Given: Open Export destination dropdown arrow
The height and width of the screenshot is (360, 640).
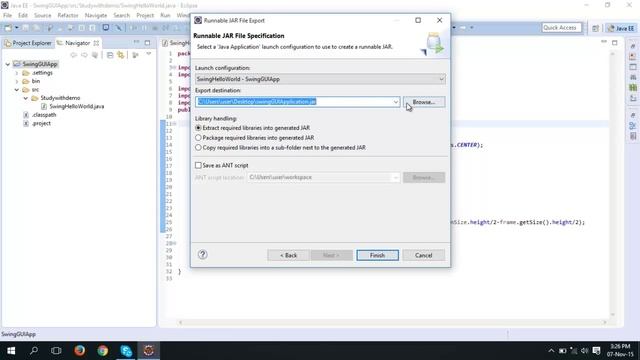Looking at the screenshot, I should click(396, 102).
